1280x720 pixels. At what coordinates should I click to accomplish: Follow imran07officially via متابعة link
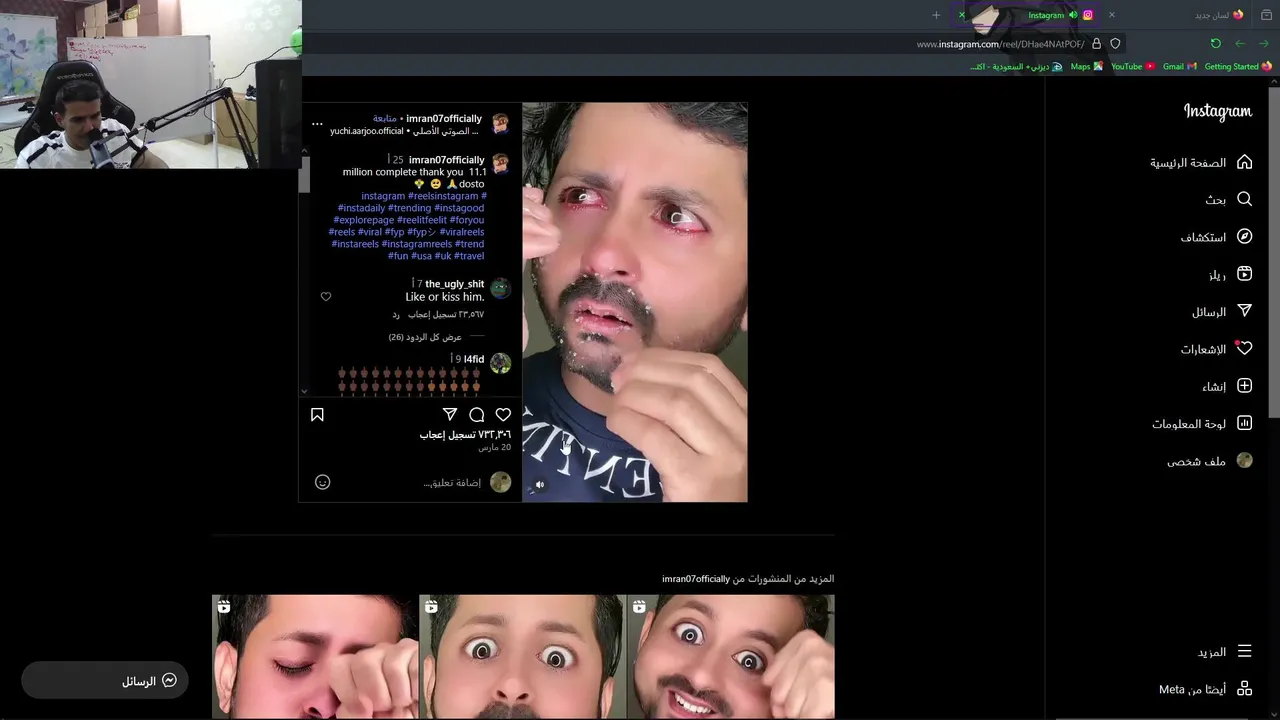coord(385,118)
